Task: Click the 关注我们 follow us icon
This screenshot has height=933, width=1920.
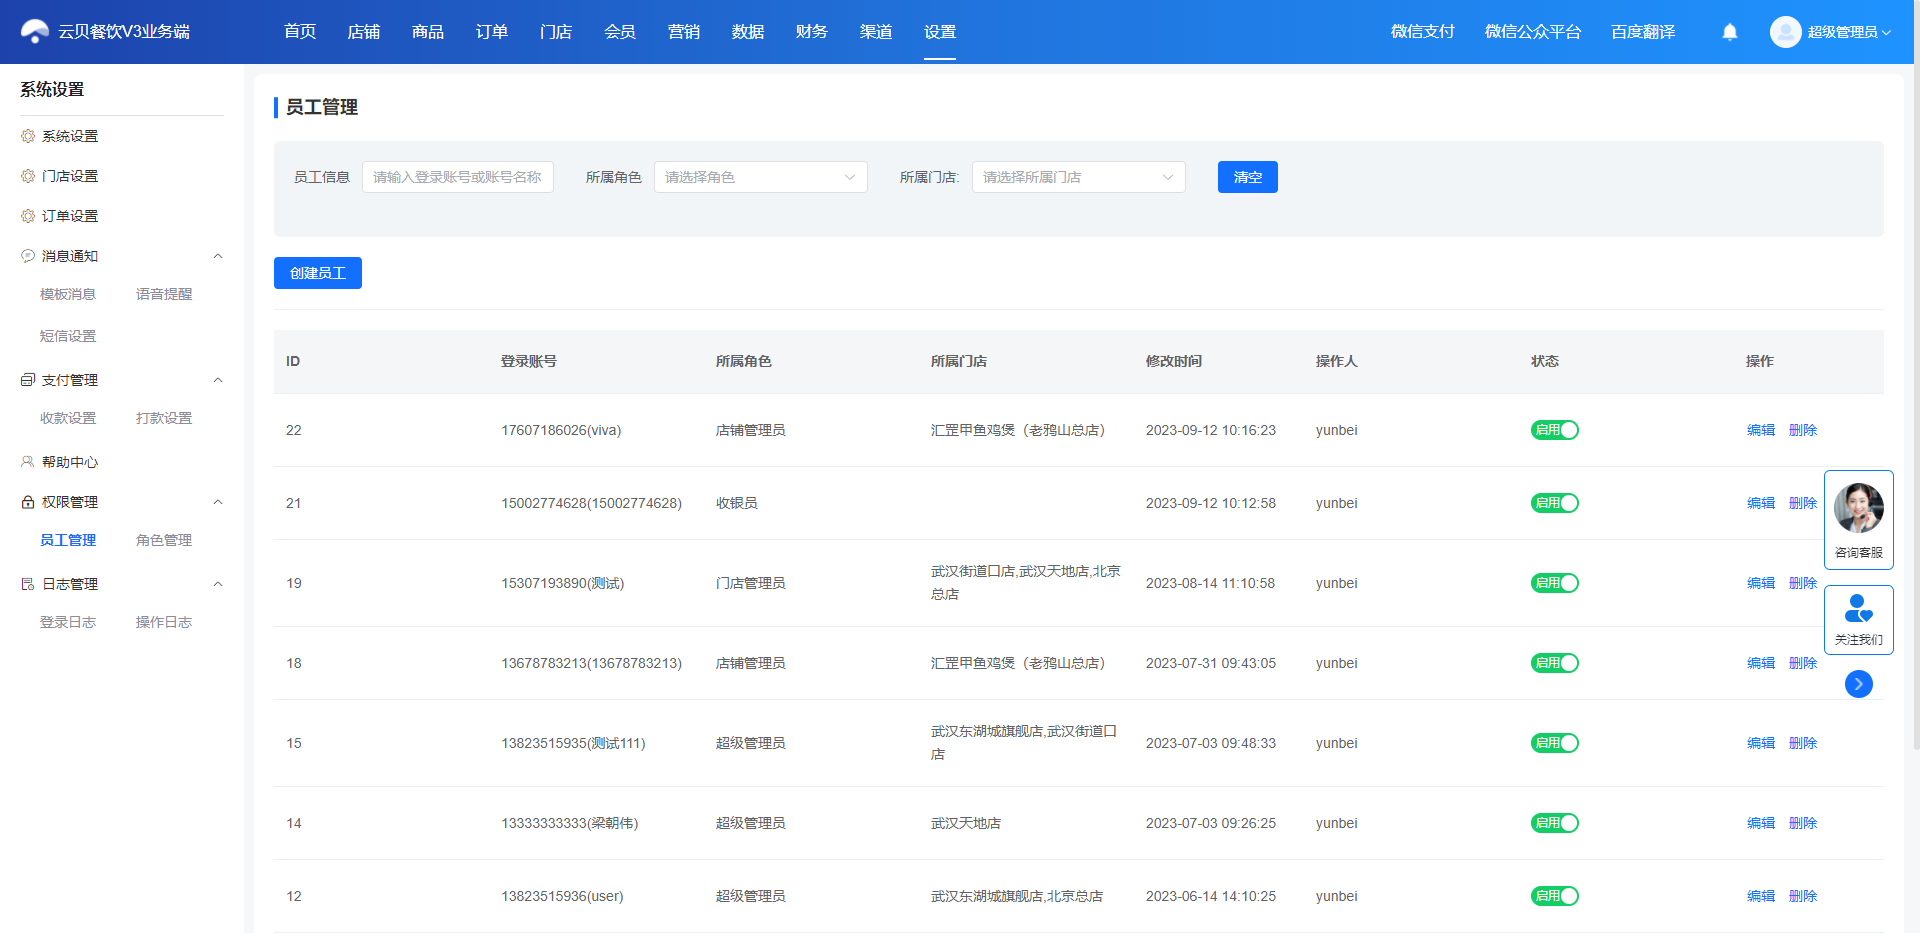Action: click(x=1859, y=608)
